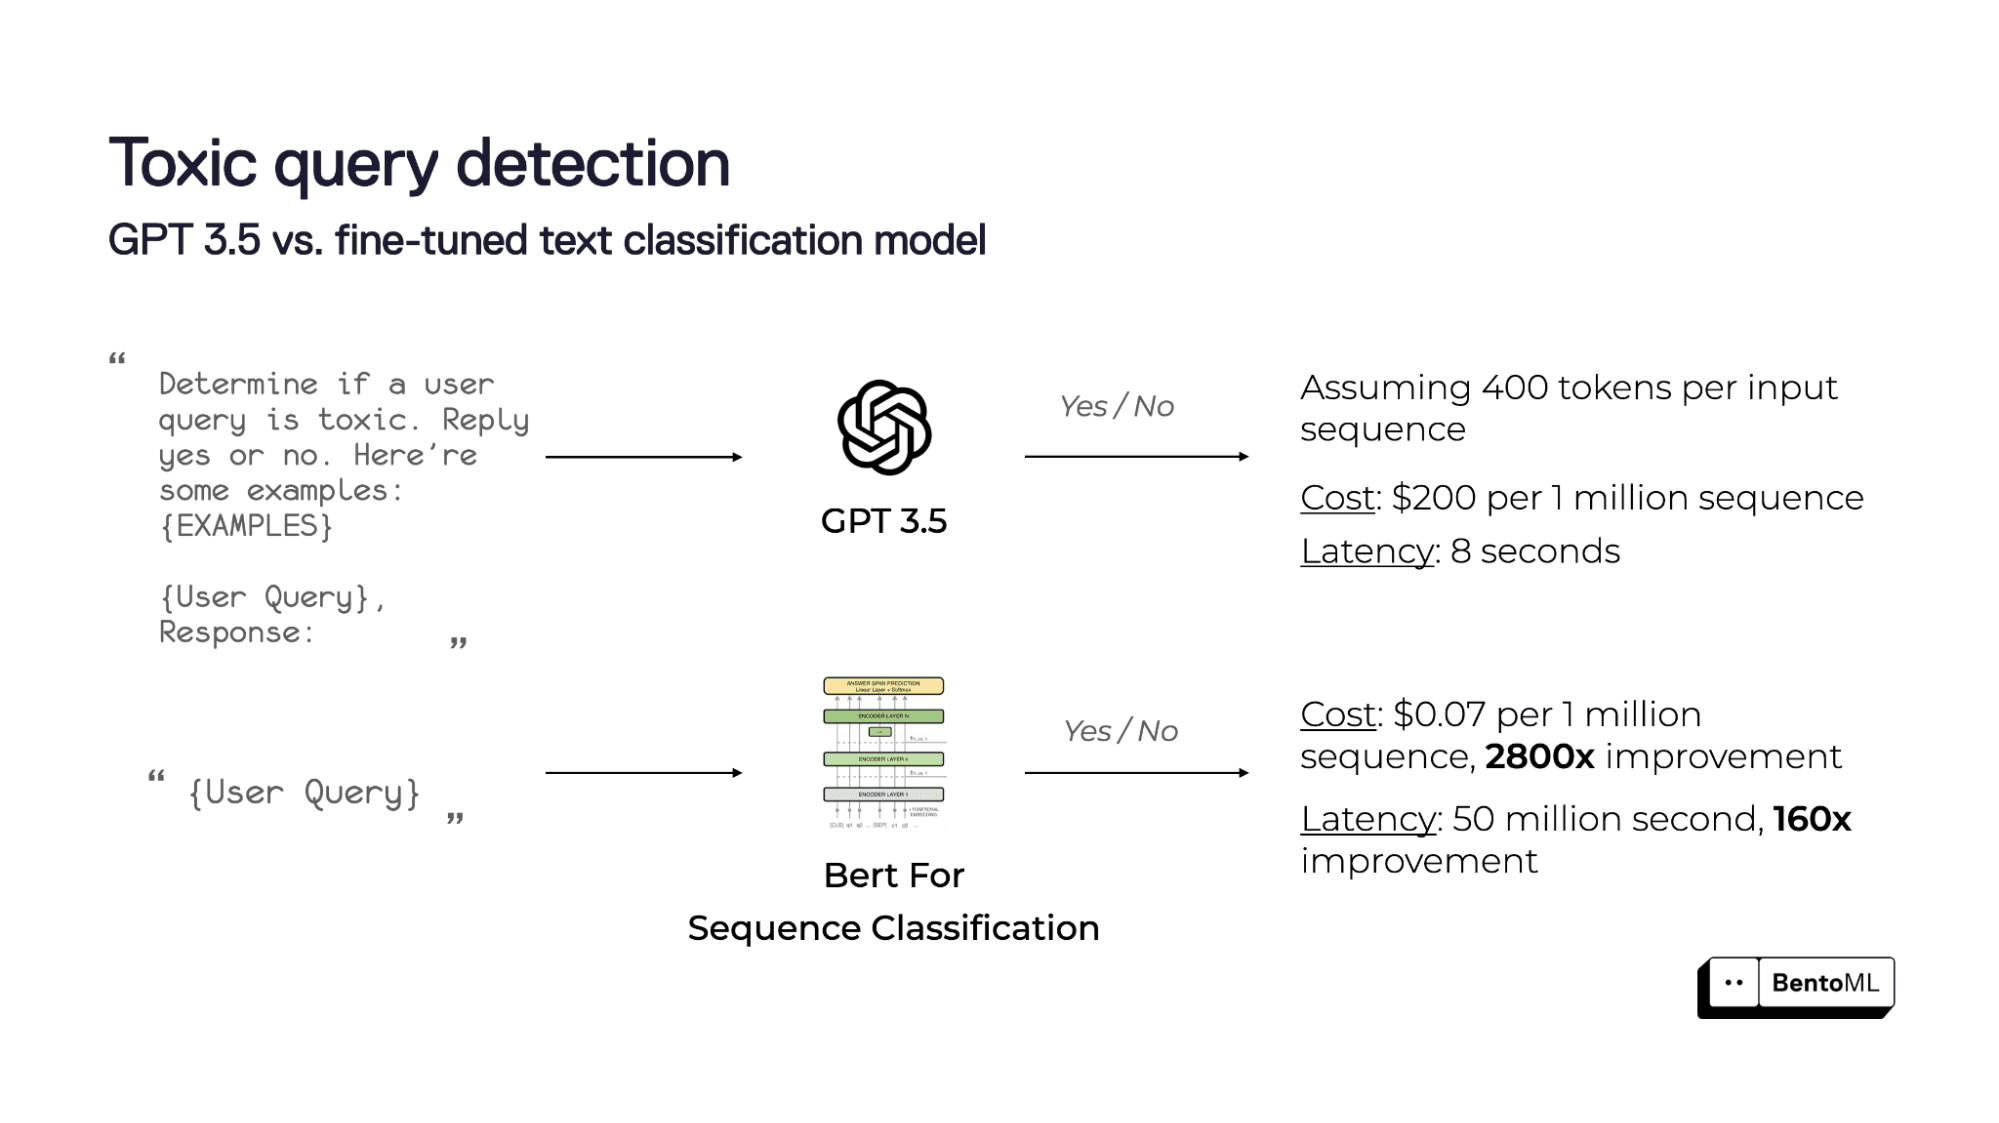Viewport: 1999px width, 1123px height.
Task: Select the slide title Toxic query detection text
Action: coord(419,161)
